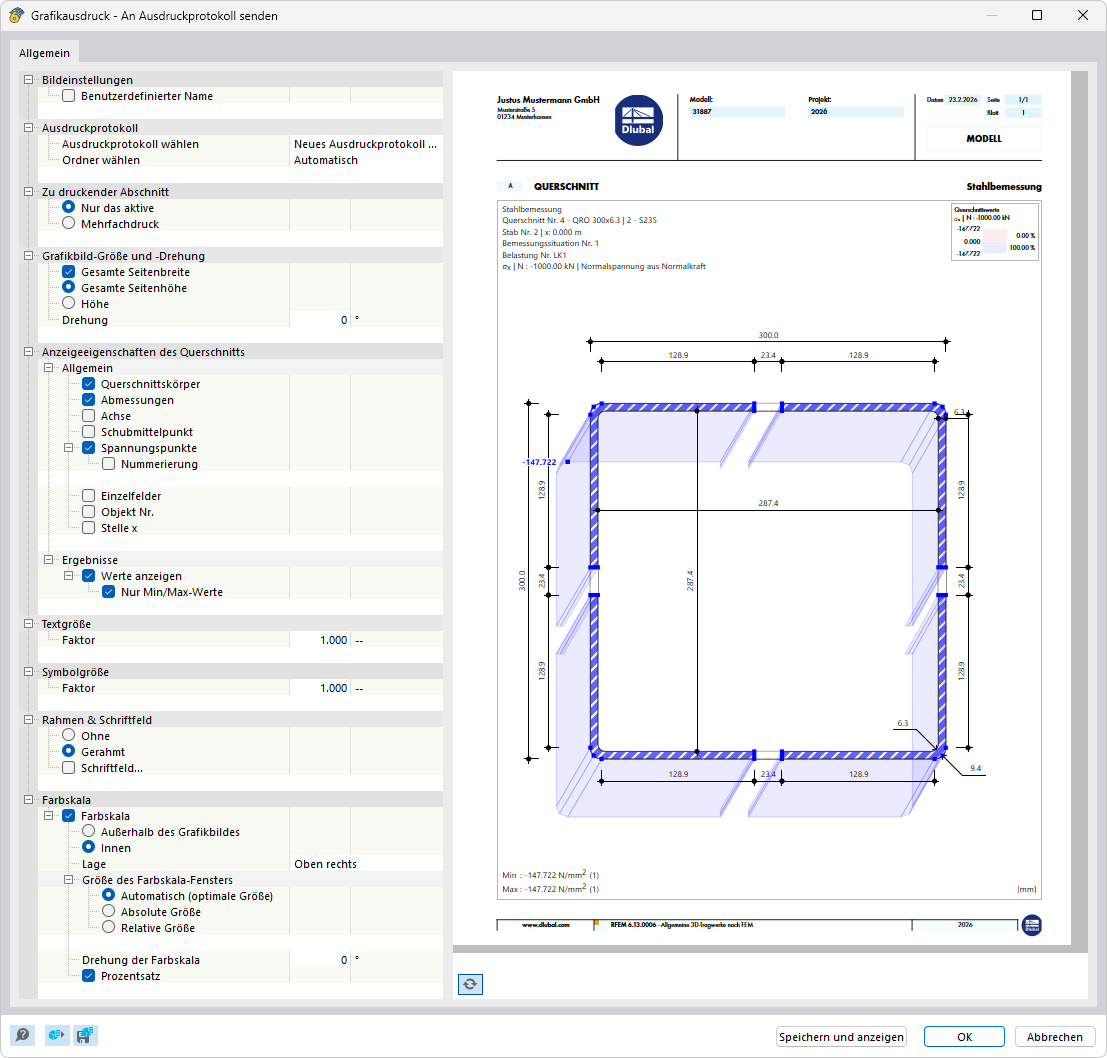Uncheck the Querschnittskörper checkbox
Image resolution: width=1107 pixels, height=1058 pixels.
coord(88,384)
